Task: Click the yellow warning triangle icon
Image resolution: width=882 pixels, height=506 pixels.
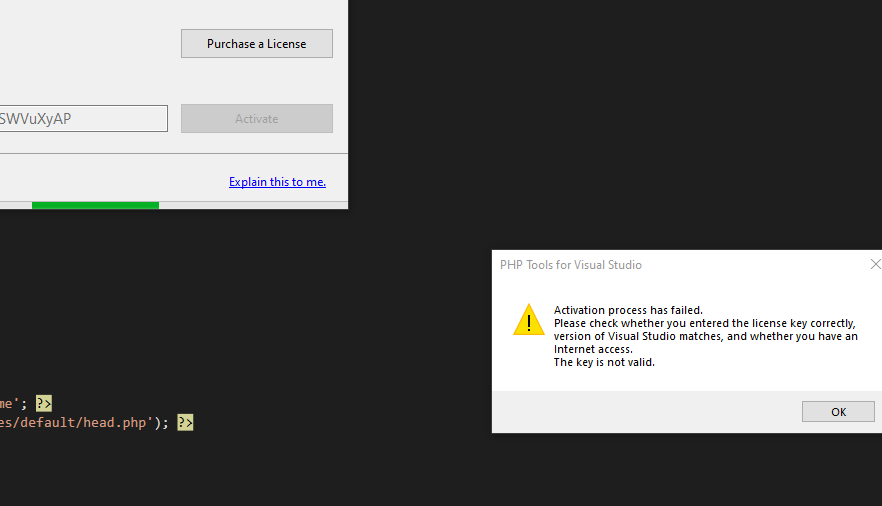Action: [x=529, y=320]
